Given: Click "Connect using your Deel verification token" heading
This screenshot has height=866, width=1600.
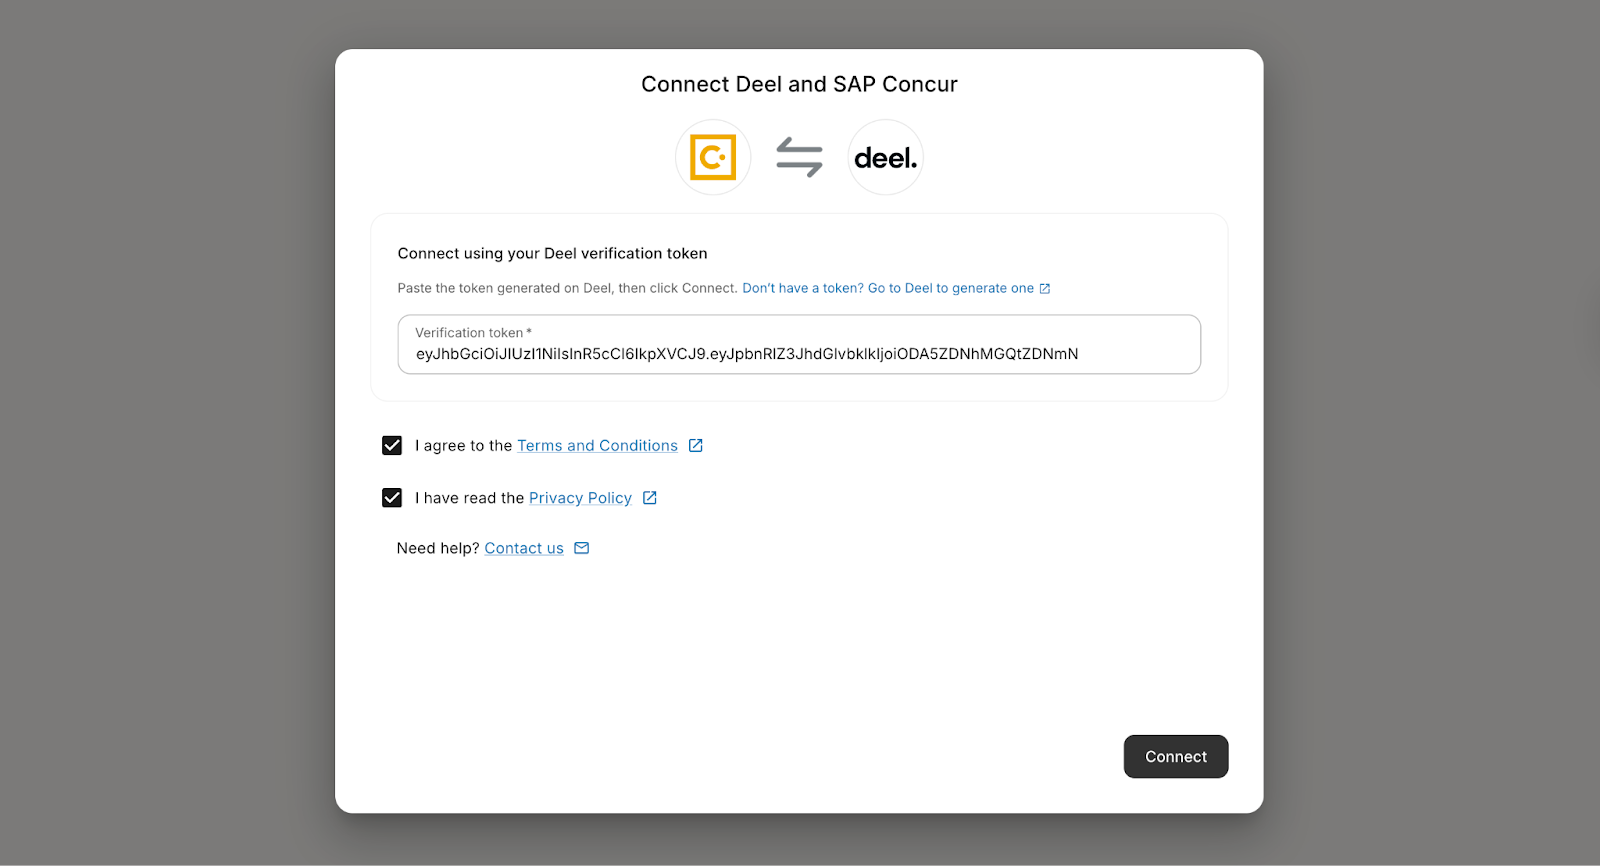Looking at the screenshot, I should tap(552, 254).
